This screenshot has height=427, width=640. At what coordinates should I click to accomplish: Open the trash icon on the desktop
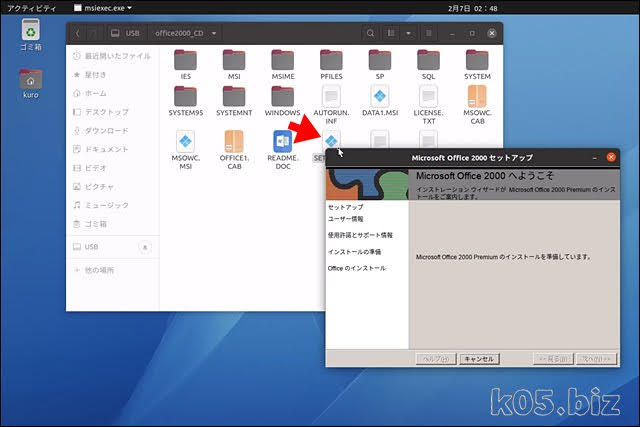click(31, 35)
